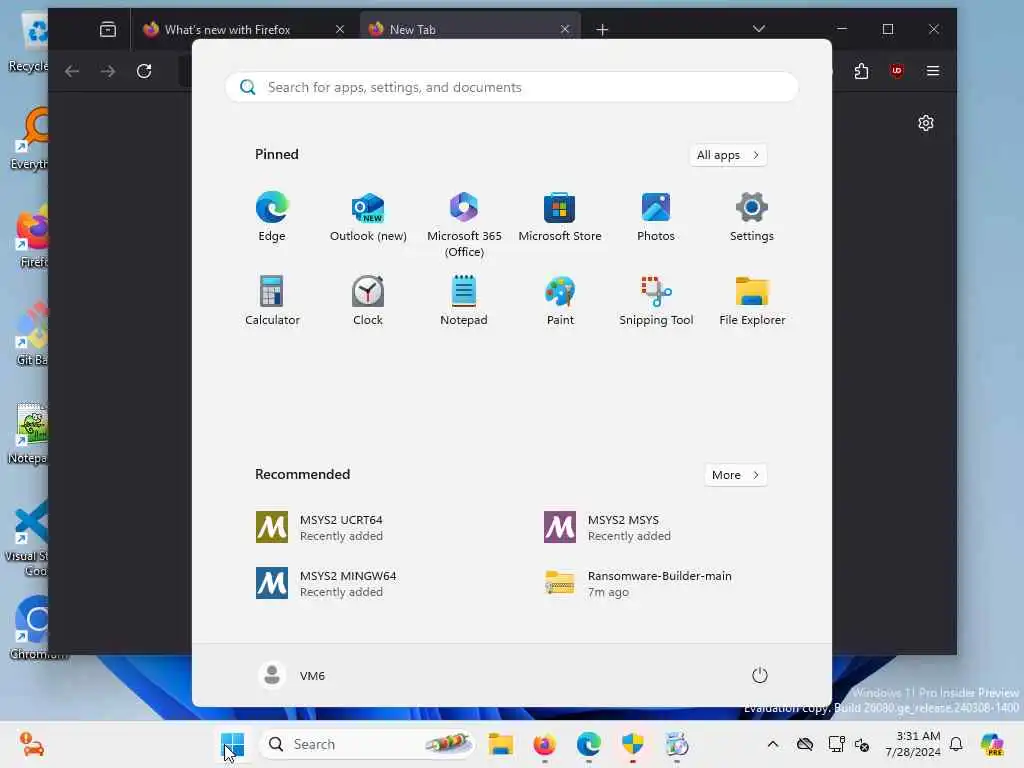The width and height of the screenshot is (1024, 768).
Task: Open Microsoft Store pinned app
Action: pyautogui.click(x=560, y=217)
